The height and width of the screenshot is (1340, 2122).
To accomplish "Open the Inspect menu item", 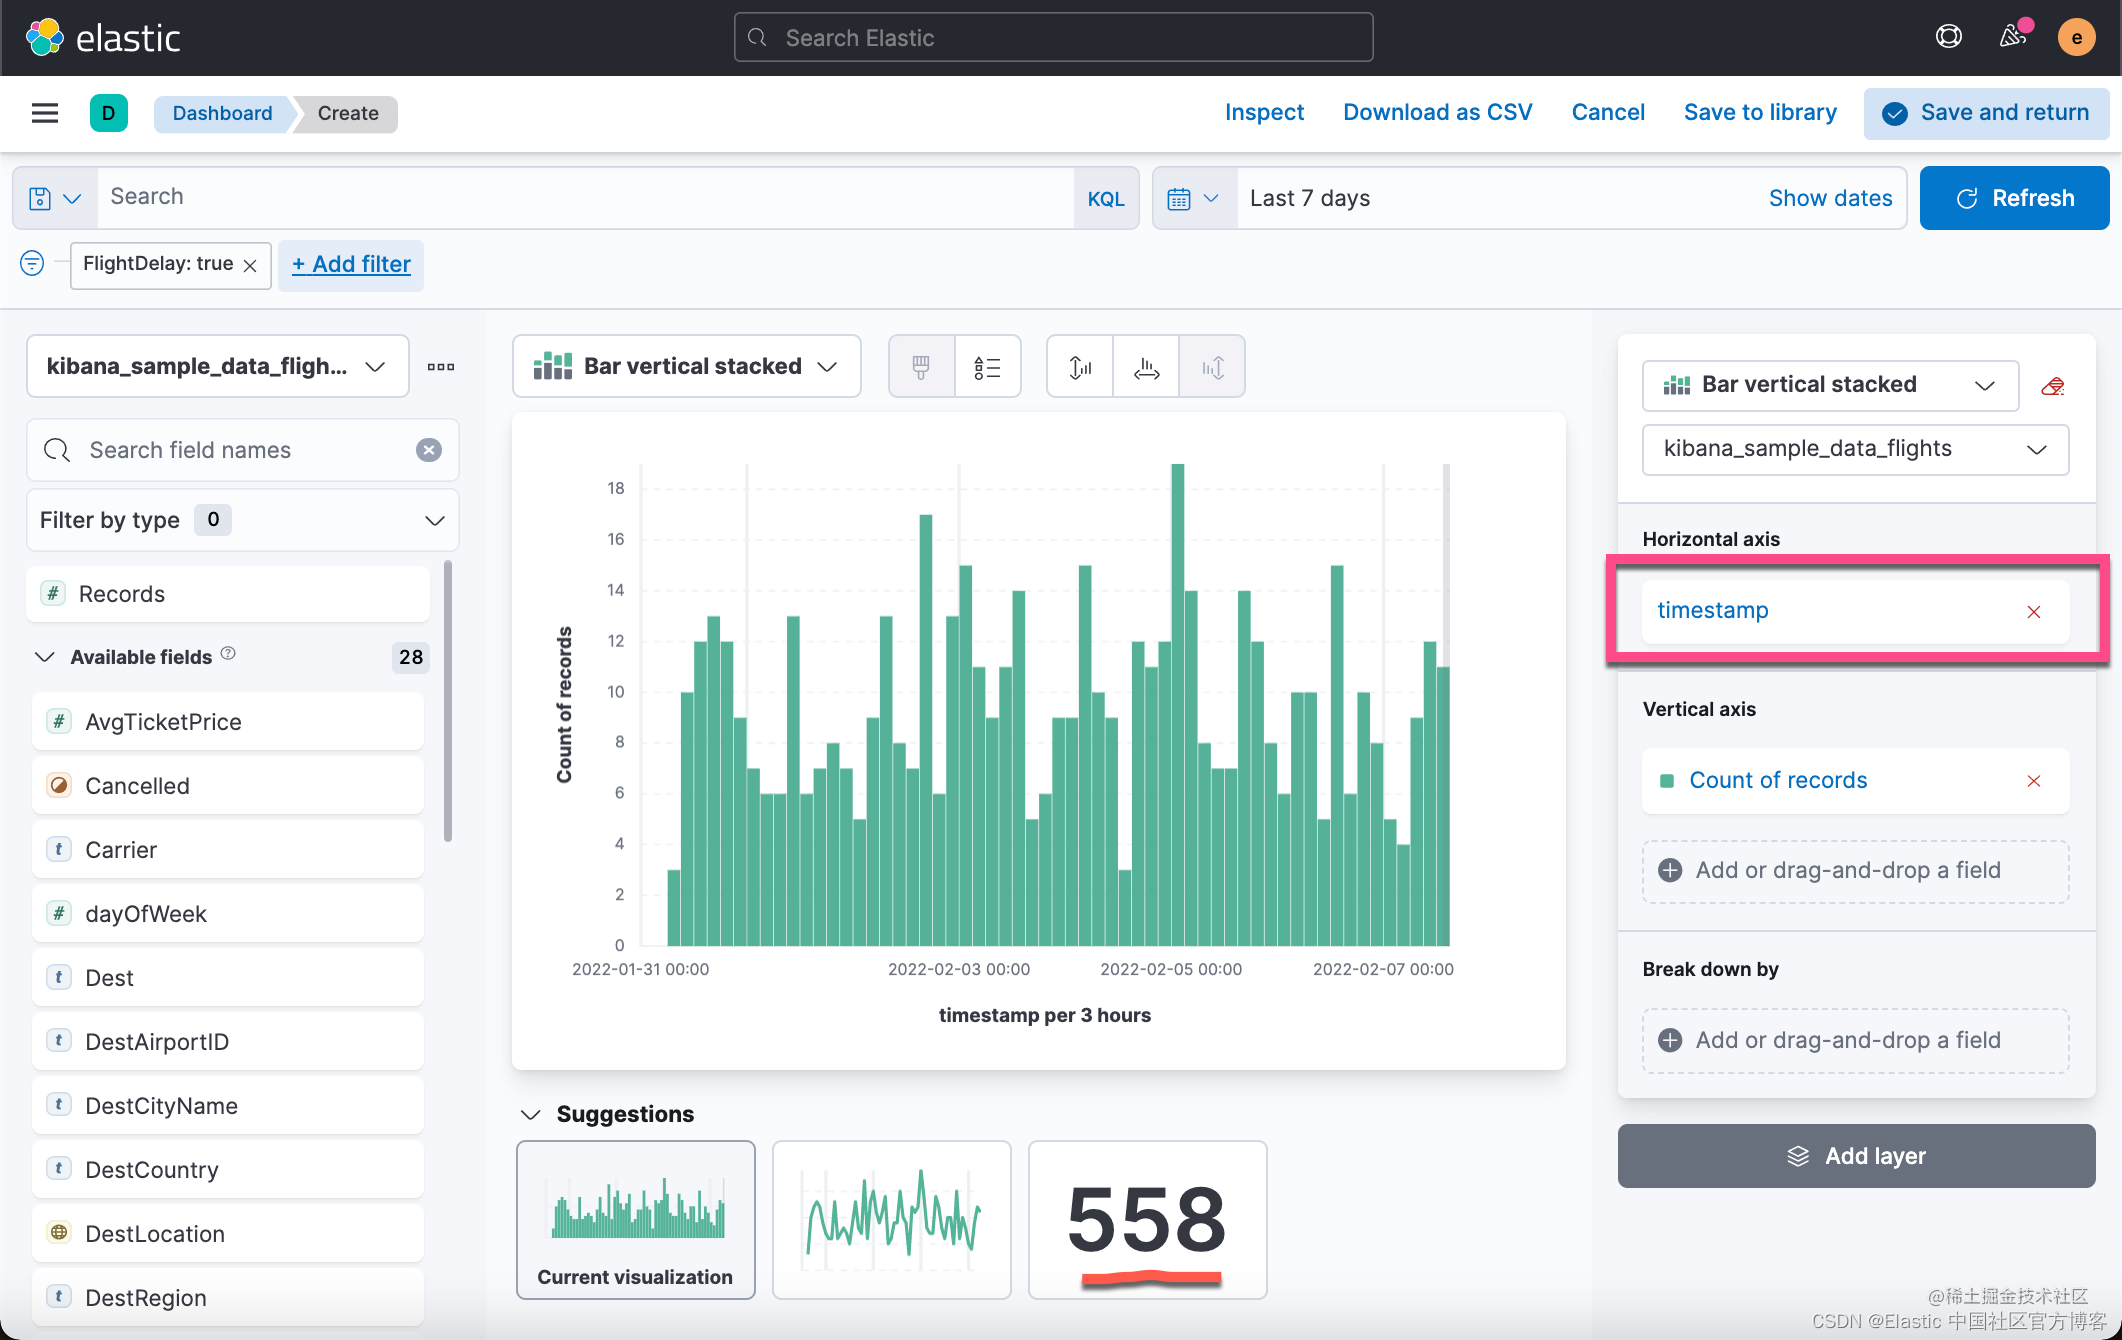I will point(1264,112).
